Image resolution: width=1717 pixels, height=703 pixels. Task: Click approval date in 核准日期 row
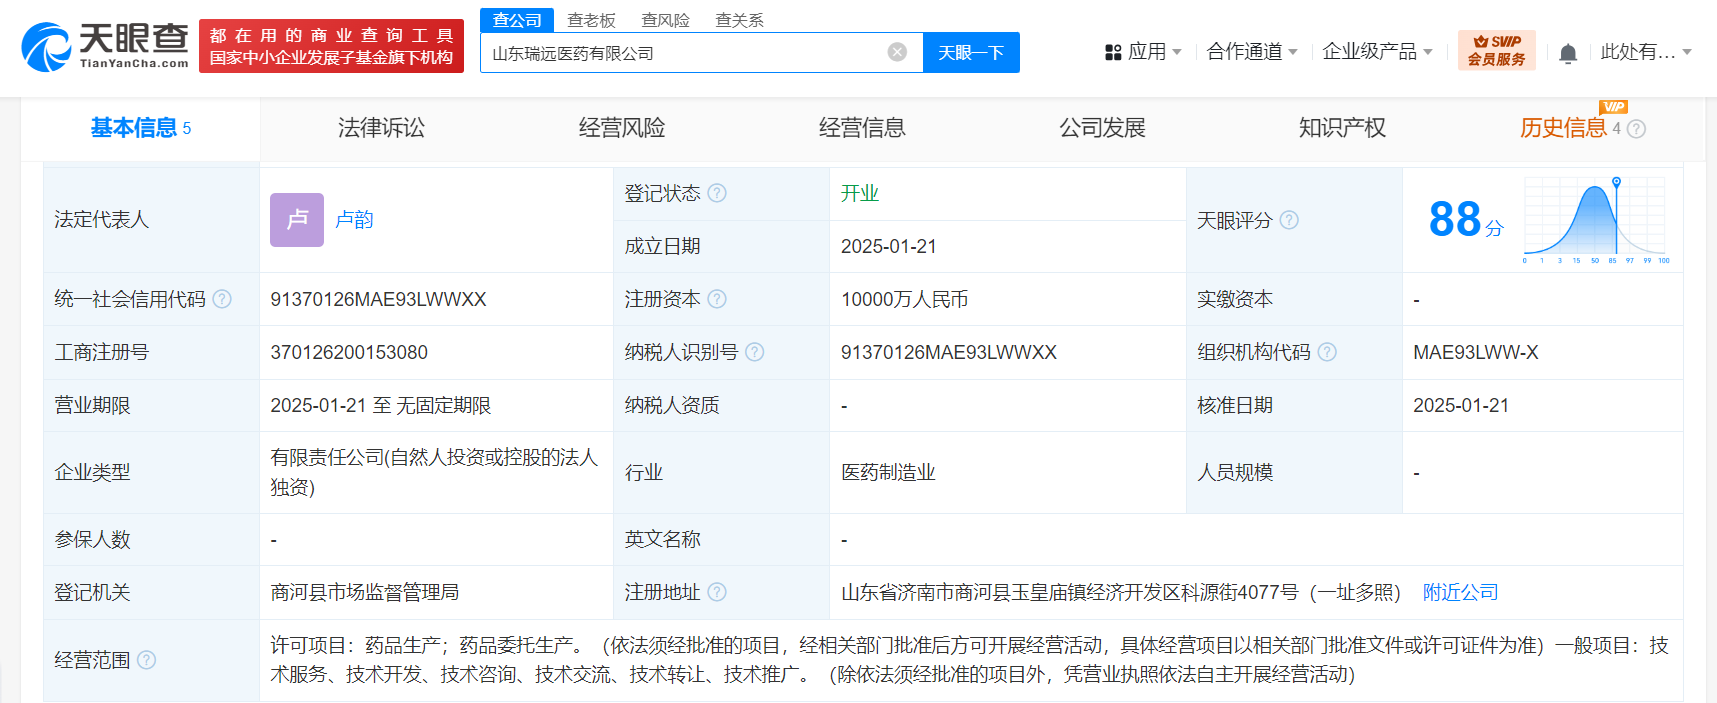[x=1461, y=405]
